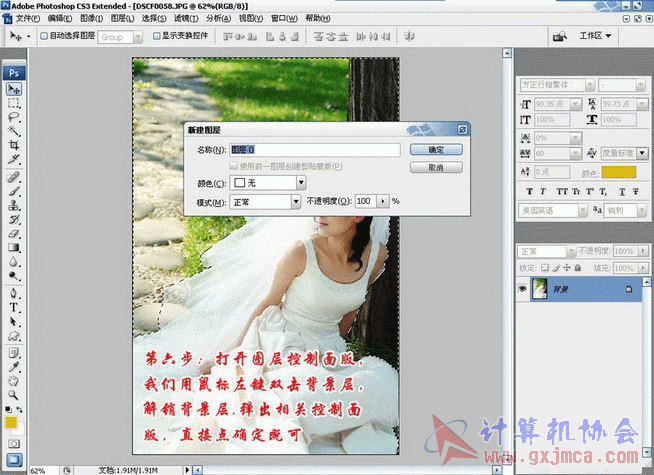Apply underline style in character panel
This screenshot has height=475, width=654.
point(622,191)
